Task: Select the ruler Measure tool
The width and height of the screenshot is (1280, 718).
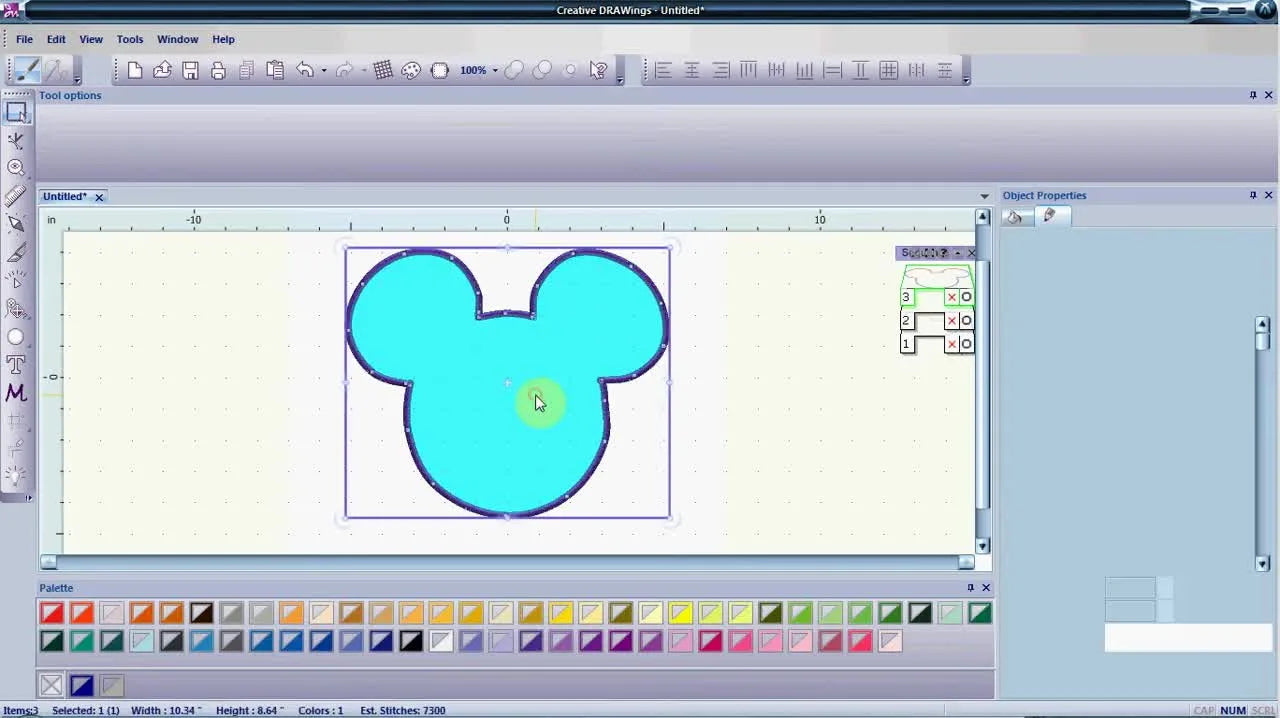Action: click(16, 196)
